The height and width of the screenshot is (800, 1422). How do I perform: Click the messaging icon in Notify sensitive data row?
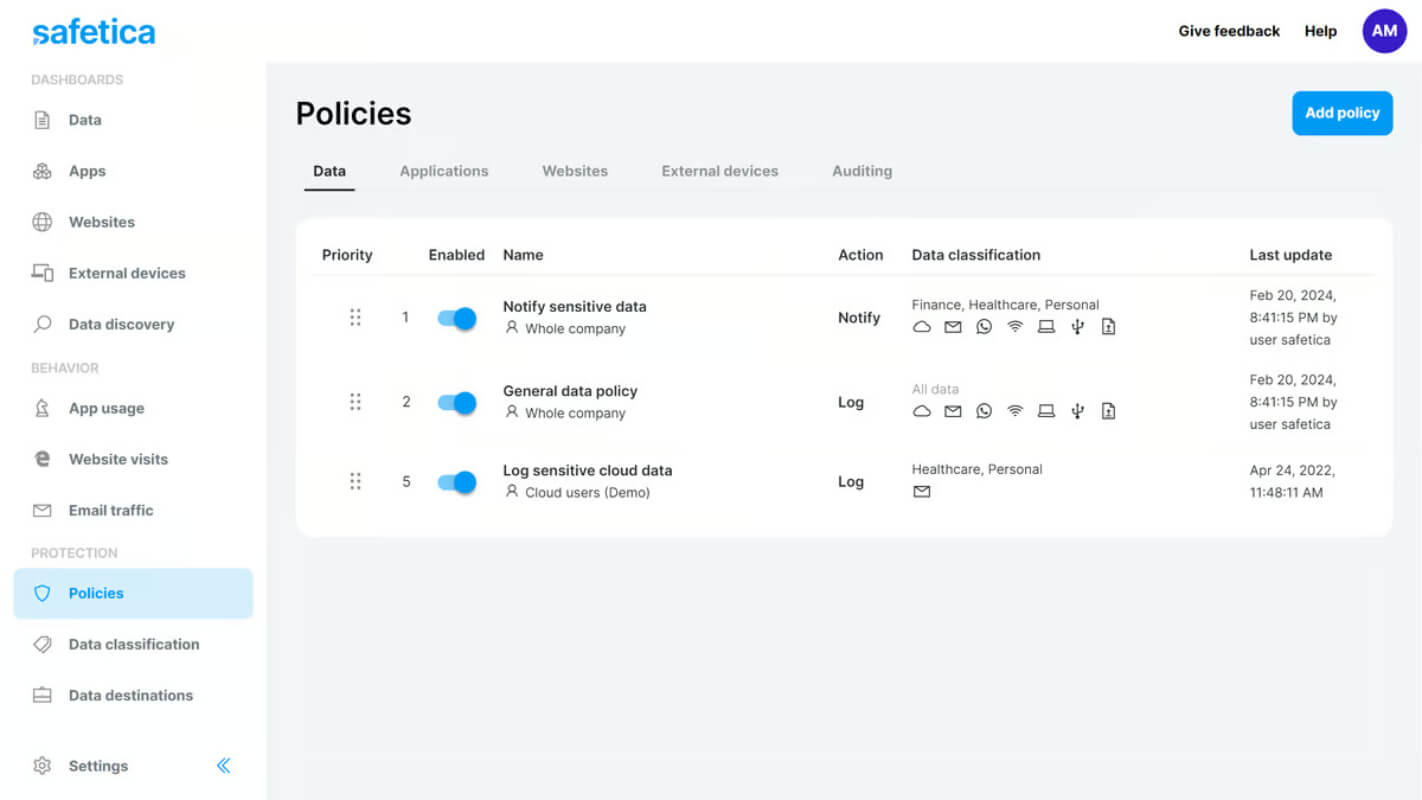pyautogui.click(x=984, y=327)
